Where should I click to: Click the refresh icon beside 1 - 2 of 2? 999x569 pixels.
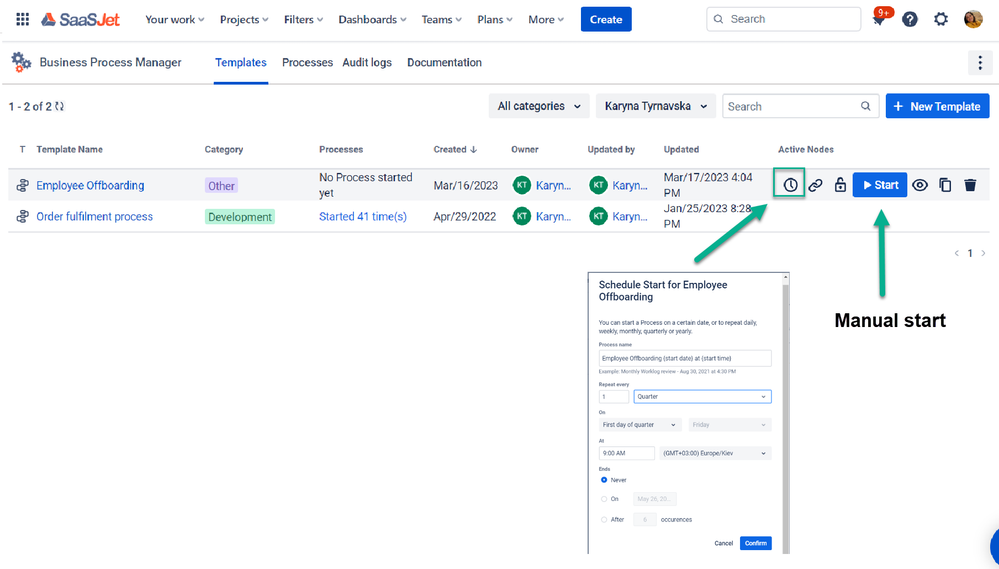[59, 106]
